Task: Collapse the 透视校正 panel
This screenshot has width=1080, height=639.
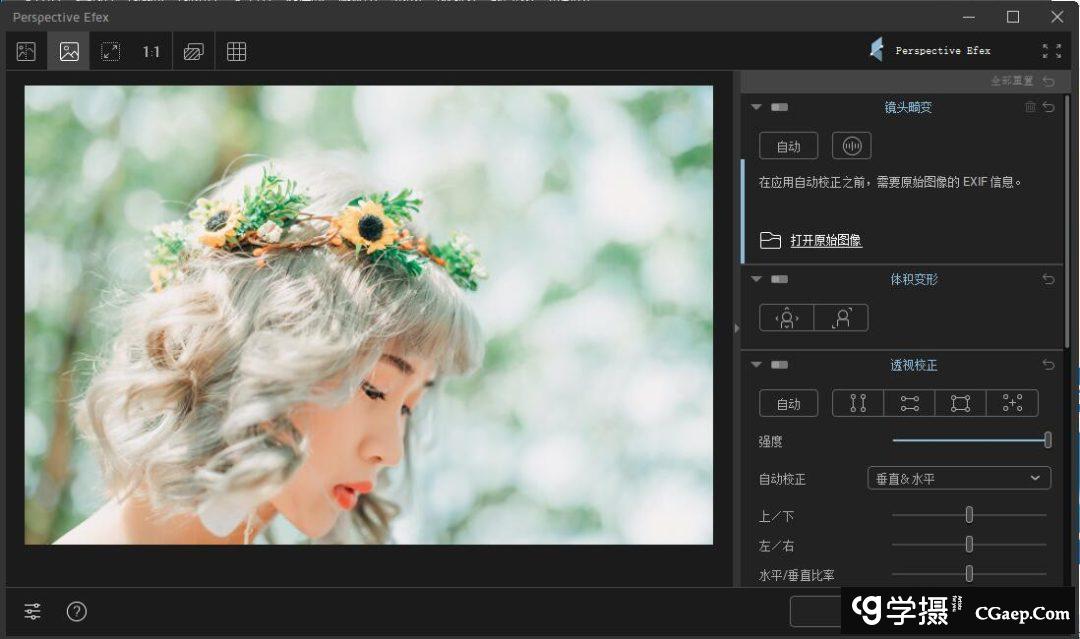Action: click(756, 365)
